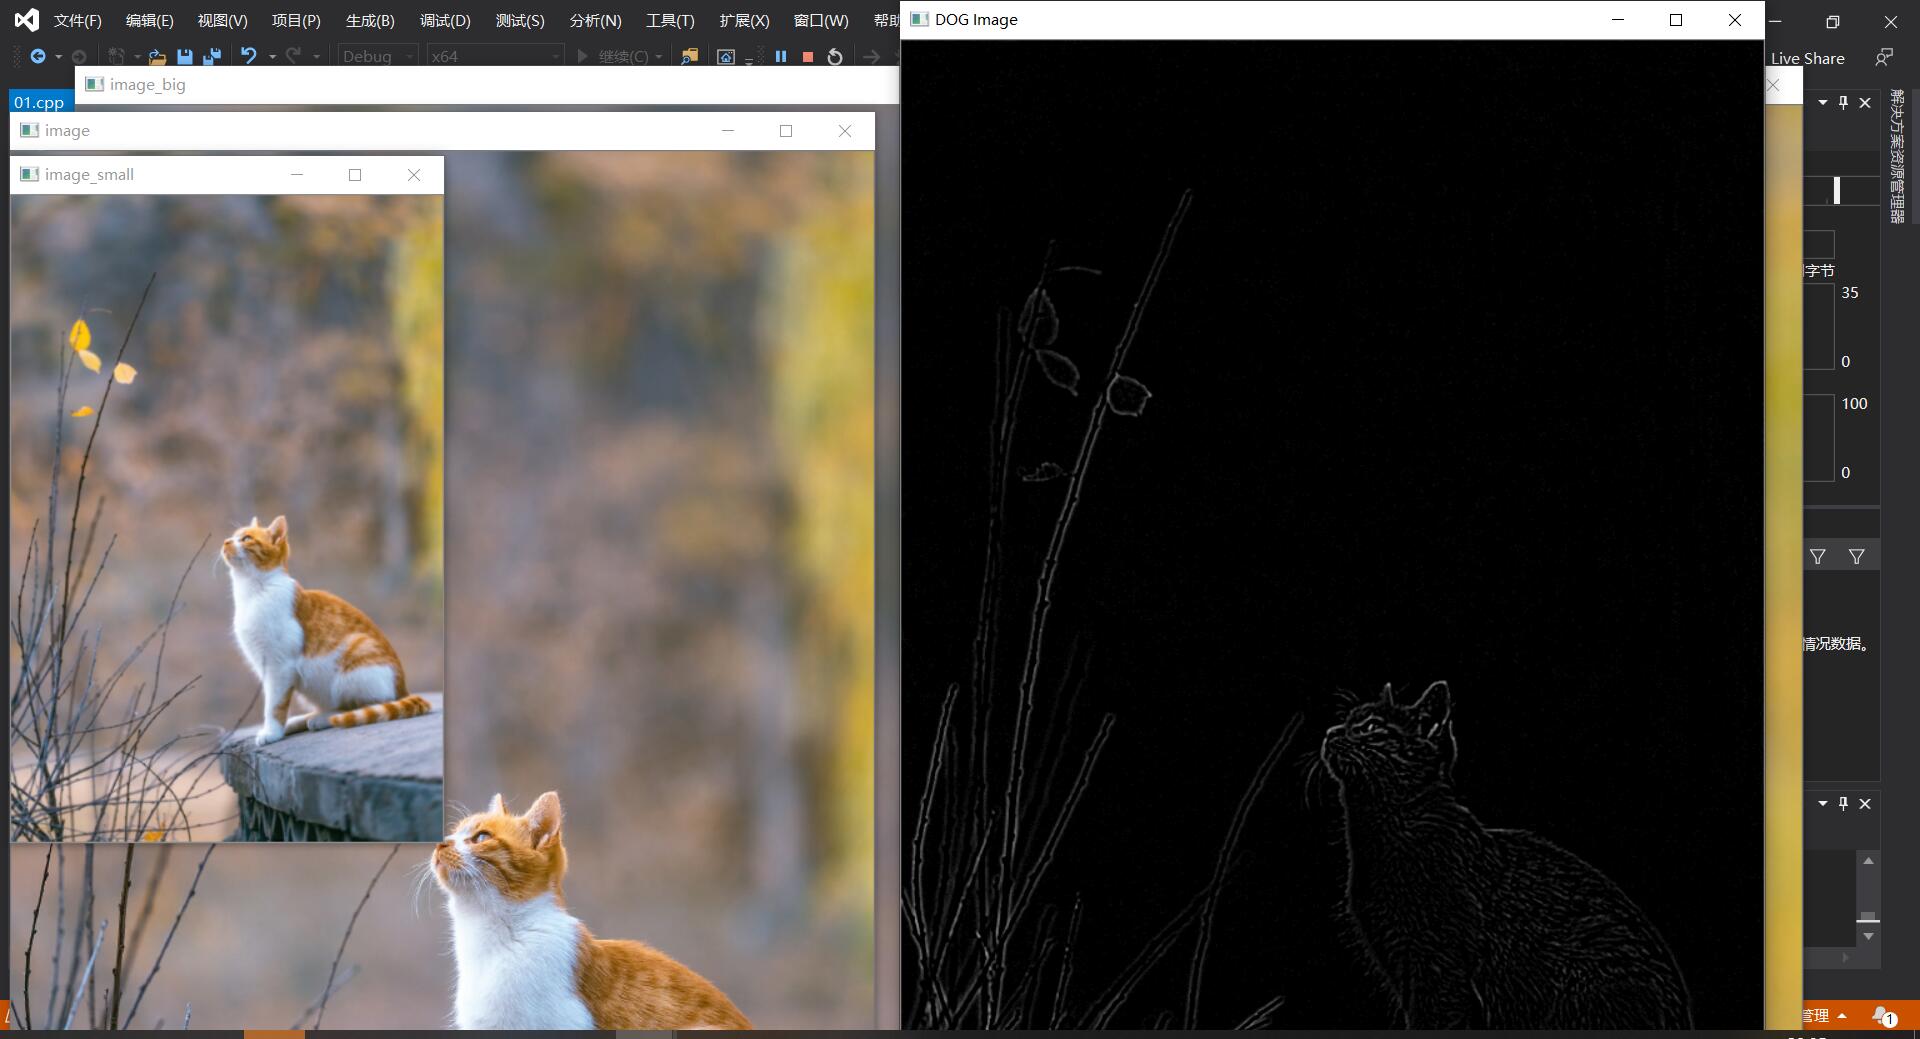Click the restart debugging icon
Screen dimensions: 1920x1039
point(835,56)
